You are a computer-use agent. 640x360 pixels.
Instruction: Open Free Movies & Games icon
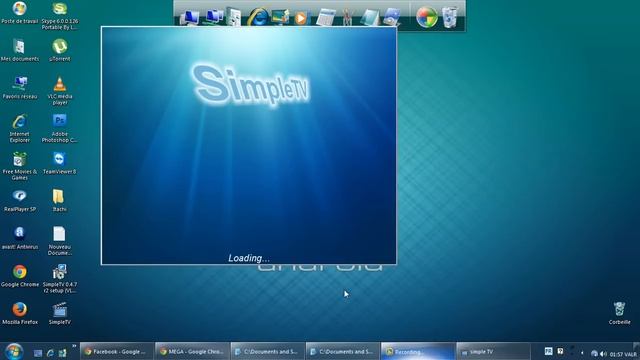(20, 166)
